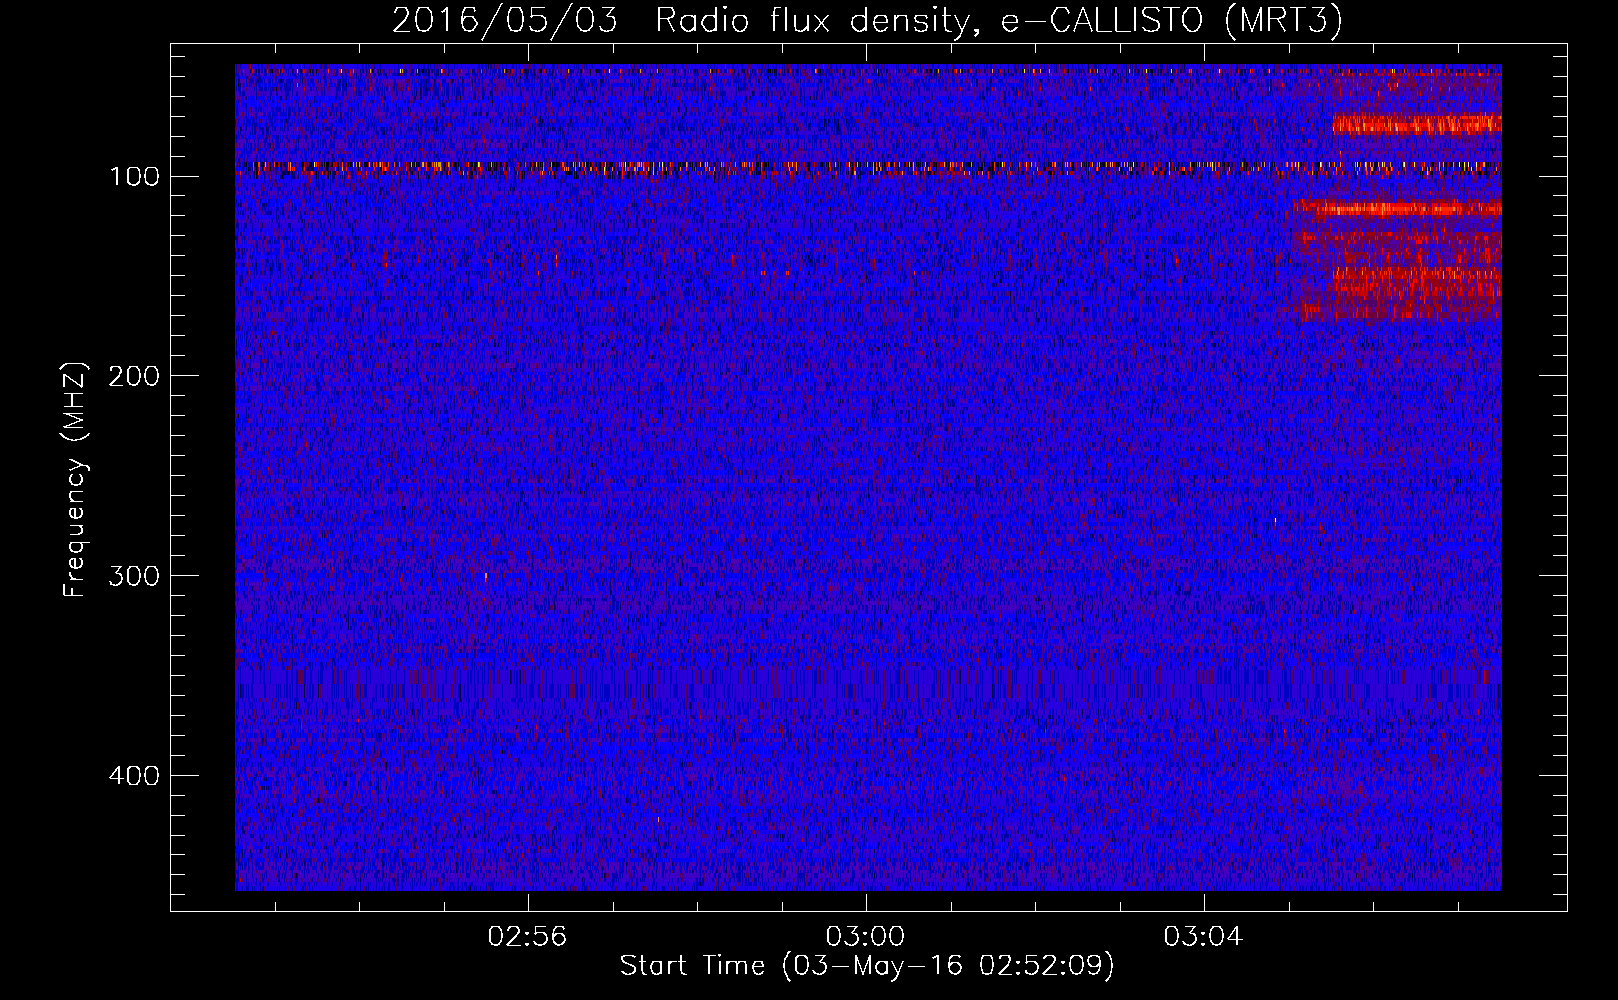This screenshot has height=1000, width=1618.
Task: Click the 100 frequency tick label
Action: 135,177
